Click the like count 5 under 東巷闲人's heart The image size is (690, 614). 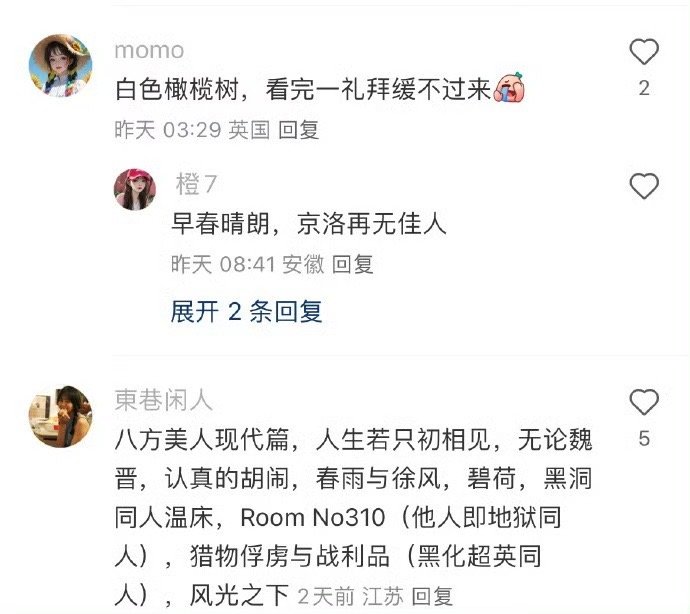(x=644, y=439)
